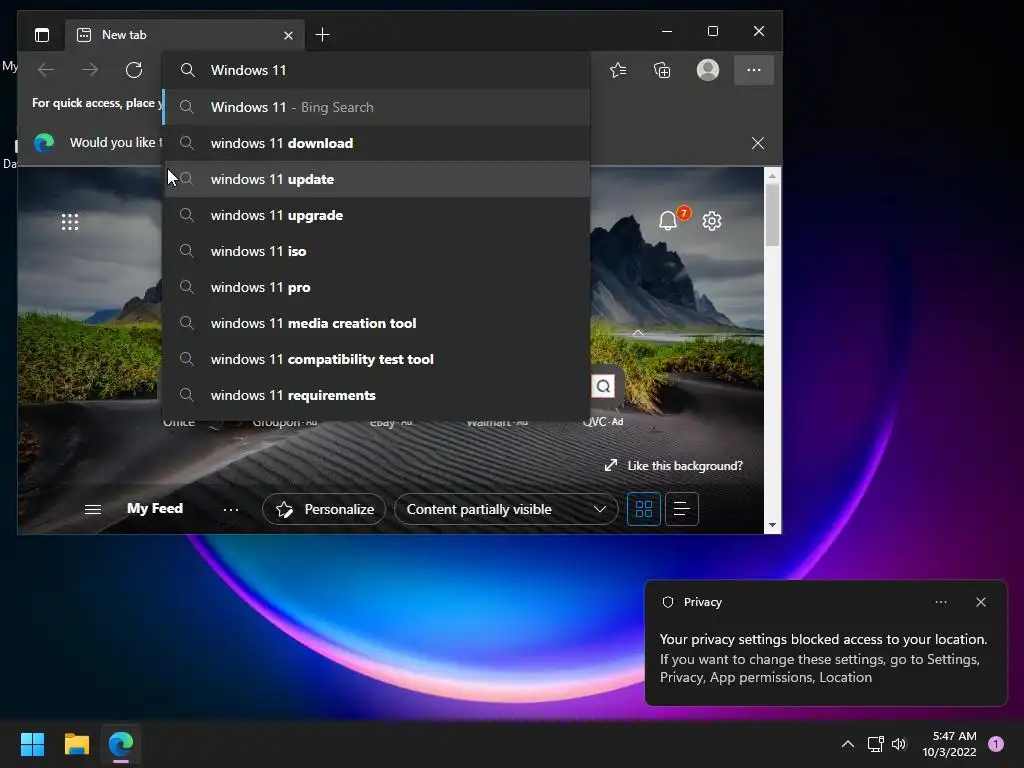Click the page search magnifier button
Image resolution: width=1024 pixels, height=768 pixels.
coord(603,386)
